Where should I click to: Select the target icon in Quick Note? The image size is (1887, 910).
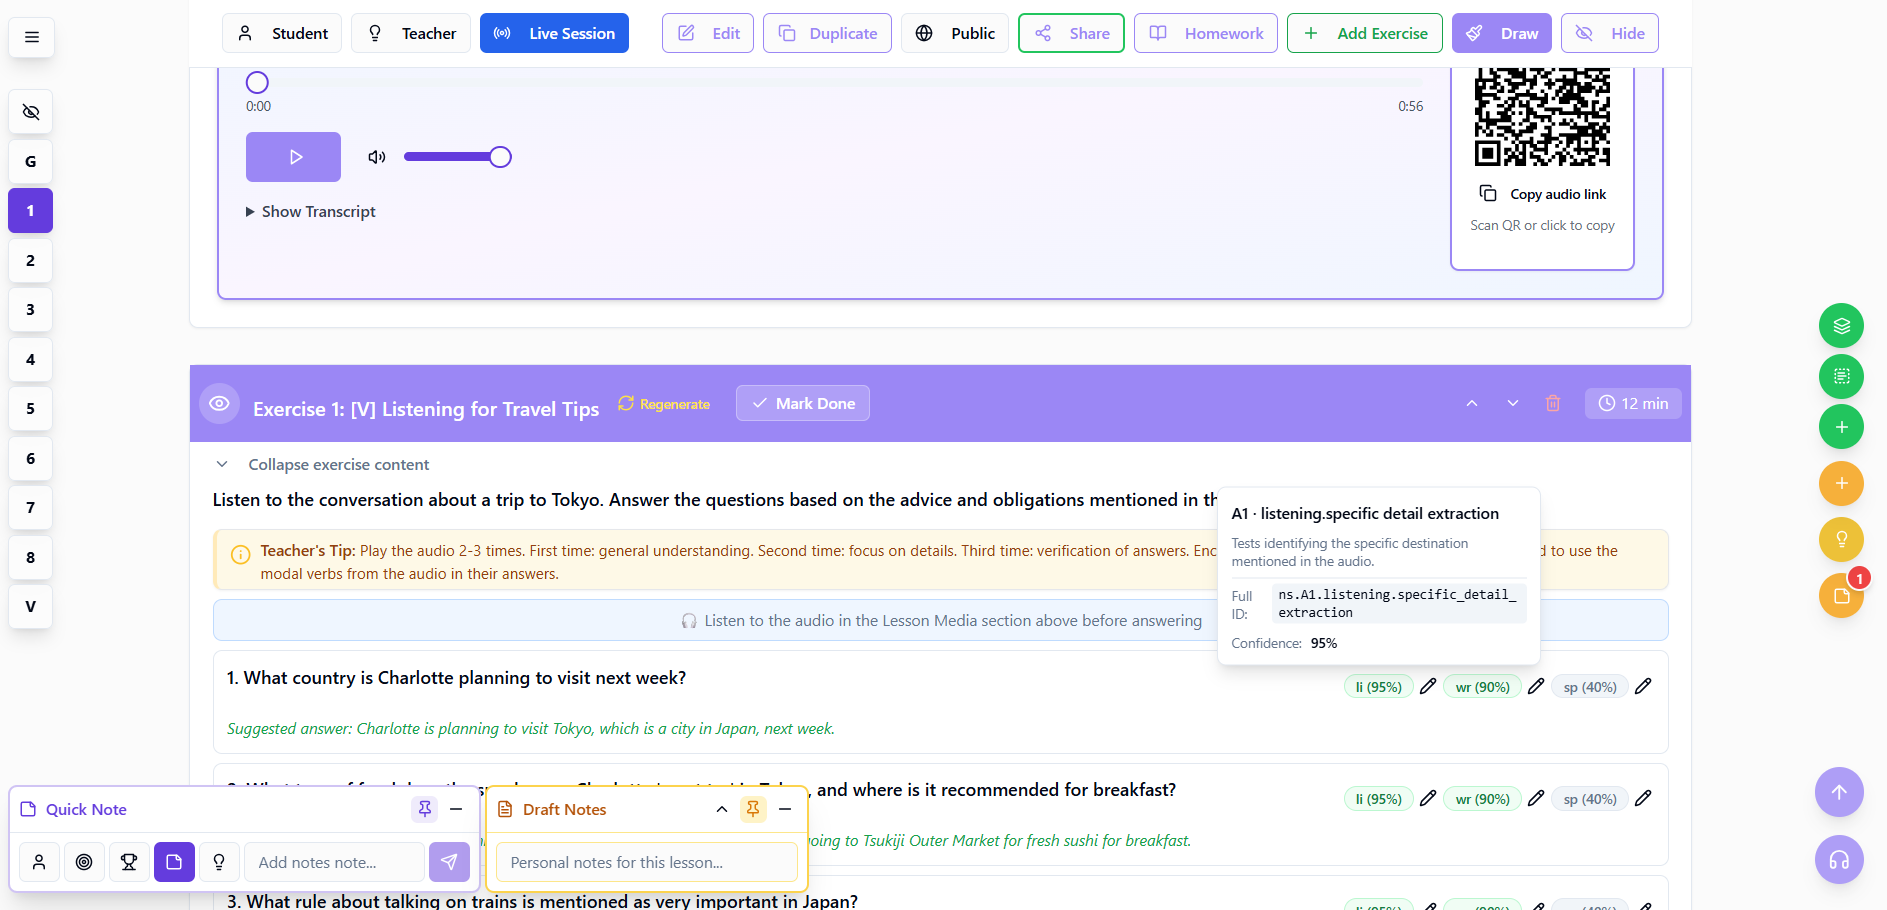pyautogui.click(x=84, y=862)
